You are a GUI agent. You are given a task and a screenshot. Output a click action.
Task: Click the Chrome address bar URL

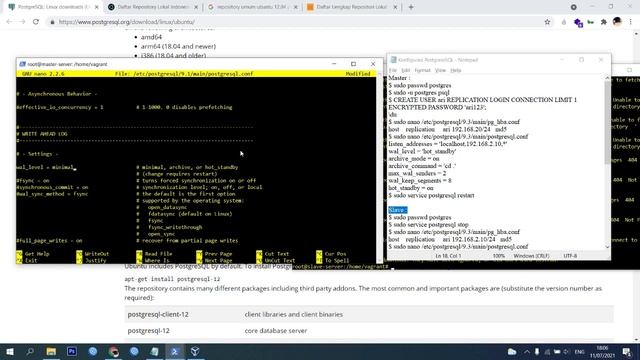pyautogui.click(x=127, y=22)
